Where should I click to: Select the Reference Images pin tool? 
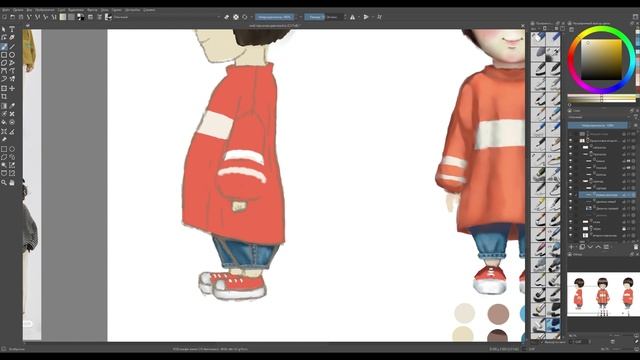4,140
